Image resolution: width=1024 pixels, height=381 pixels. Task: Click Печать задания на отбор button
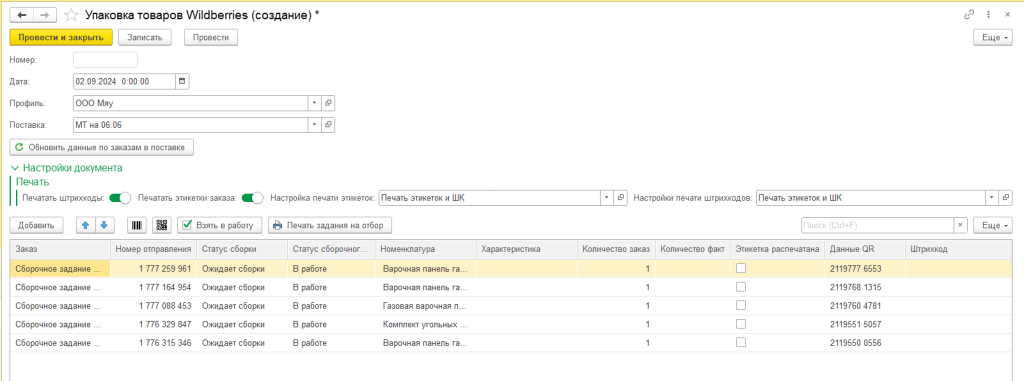coord(330,225)
